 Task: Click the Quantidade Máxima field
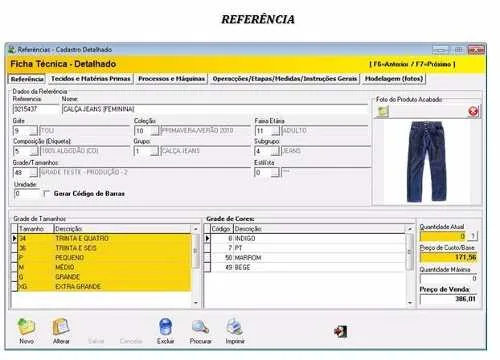[449, 278]
